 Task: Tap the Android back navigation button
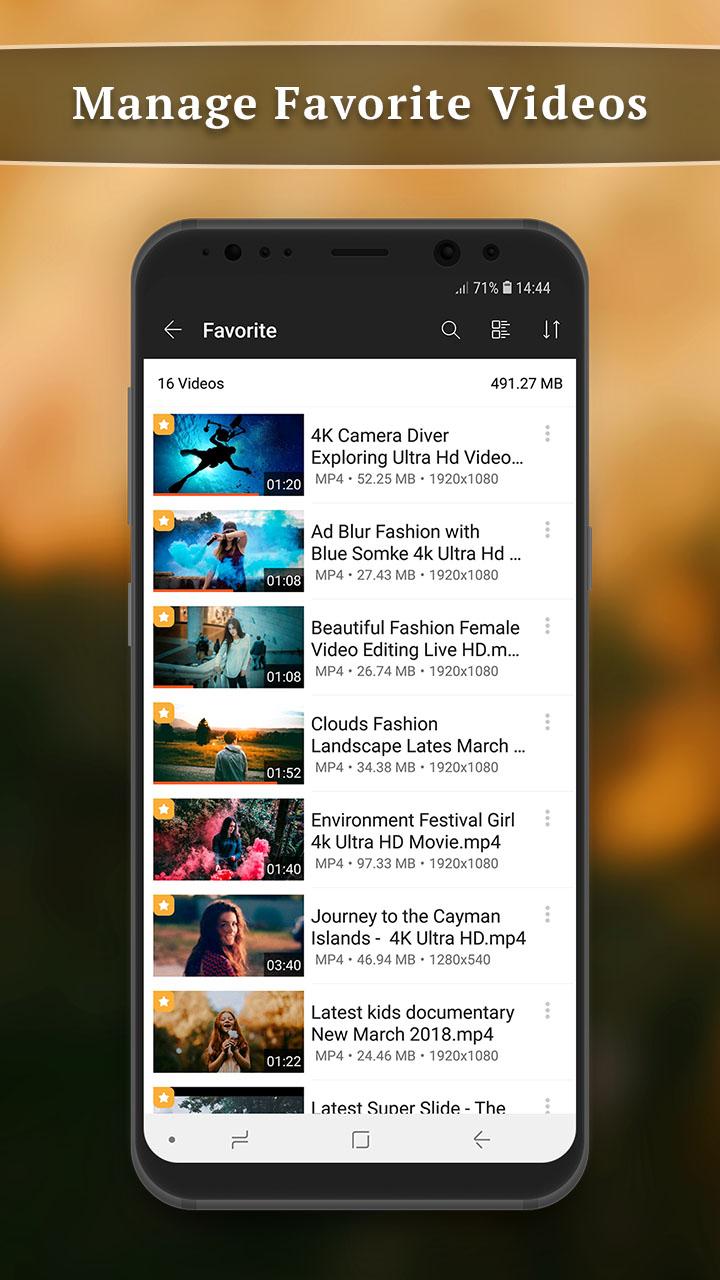(481, 1140)
